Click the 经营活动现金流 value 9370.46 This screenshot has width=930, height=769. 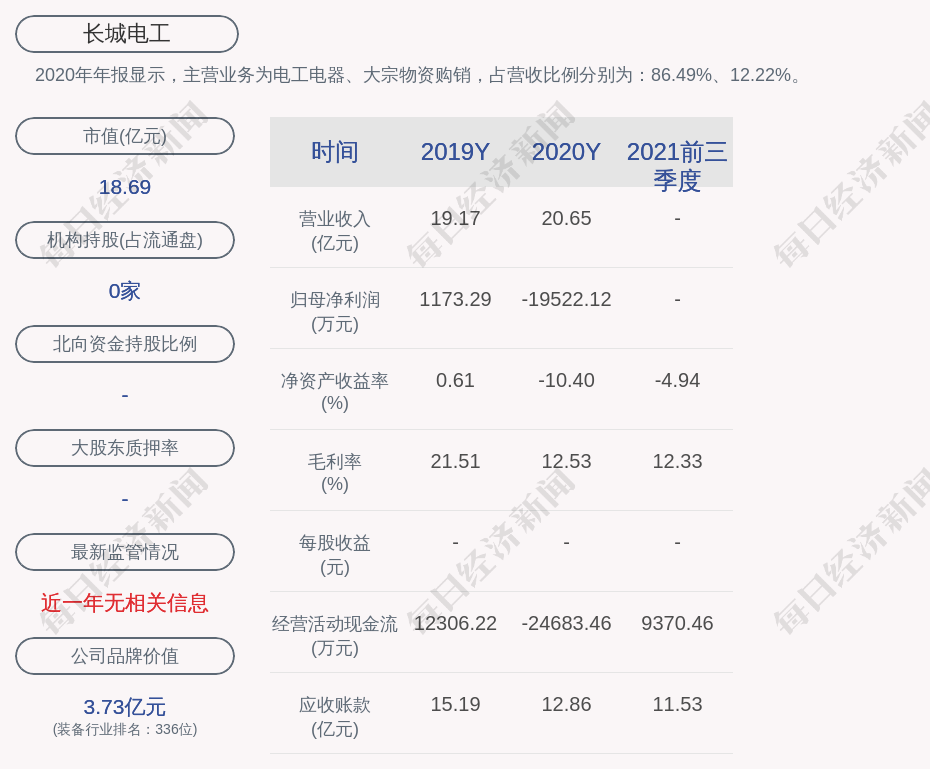(677, 623)
